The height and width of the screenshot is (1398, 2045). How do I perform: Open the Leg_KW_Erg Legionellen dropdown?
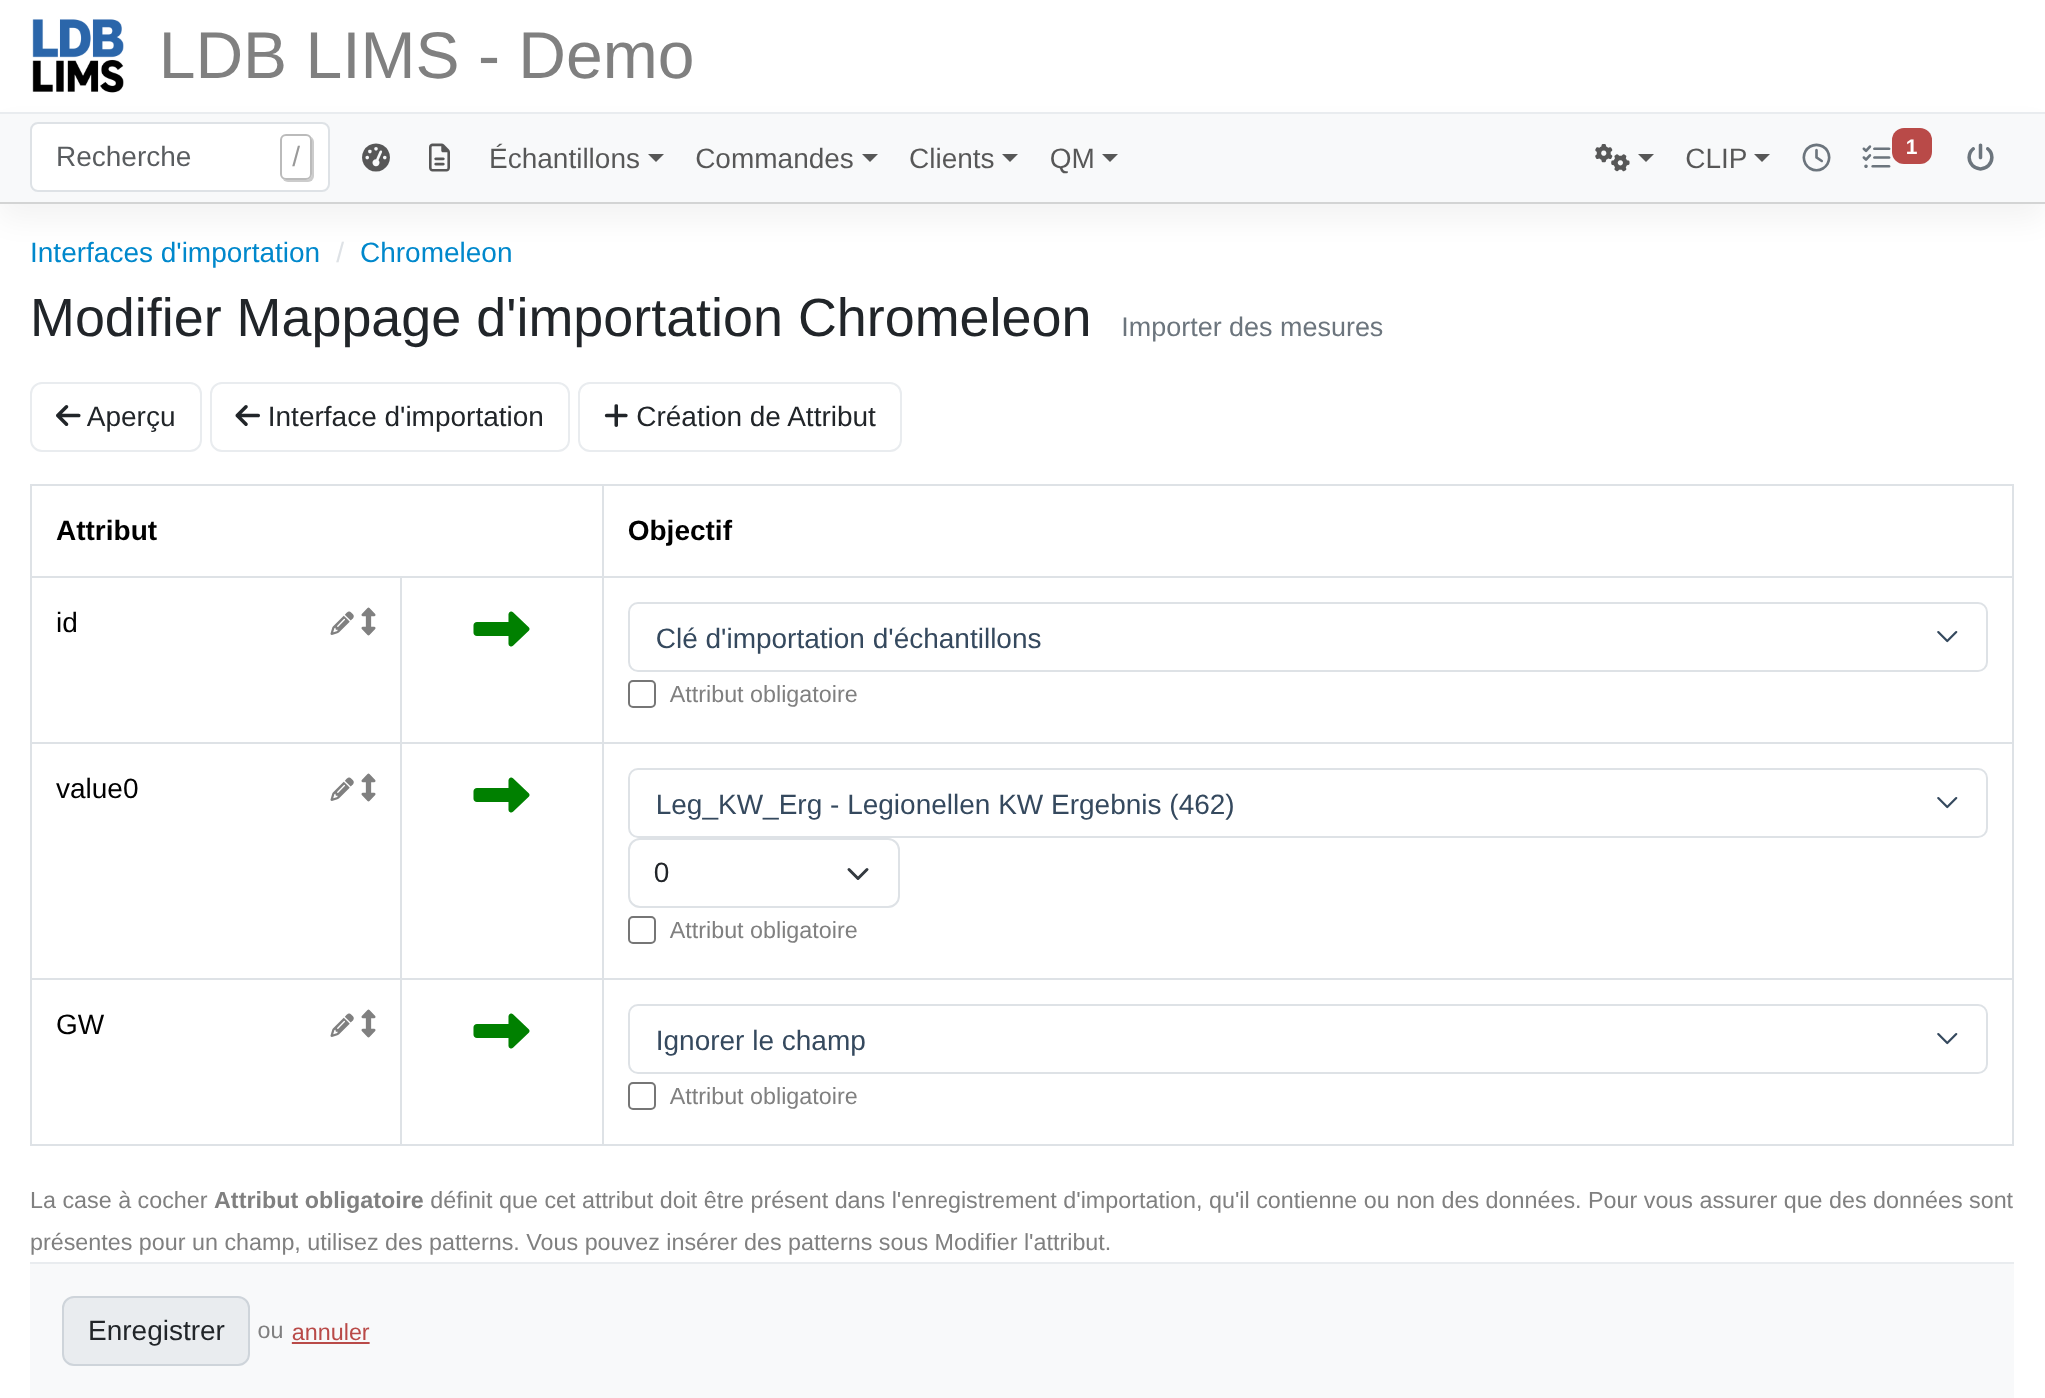1307,803
